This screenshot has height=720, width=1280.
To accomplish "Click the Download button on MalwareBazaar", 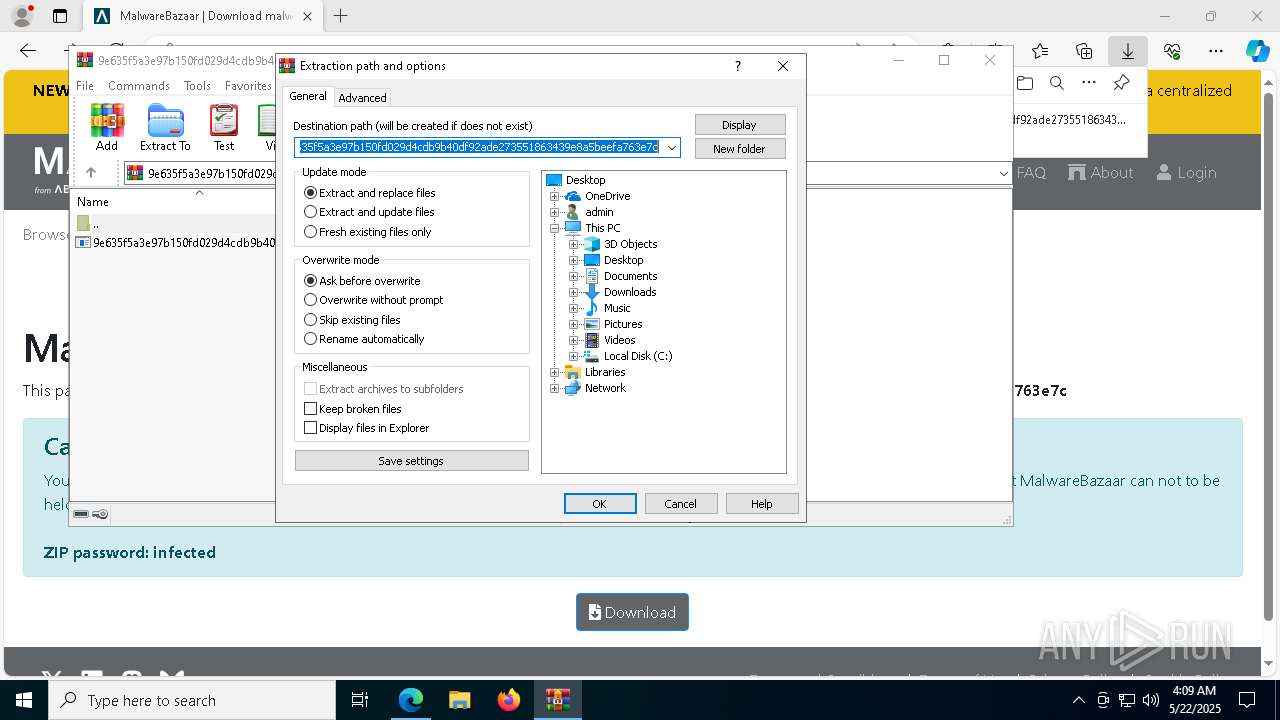I will tap(632, 612).
